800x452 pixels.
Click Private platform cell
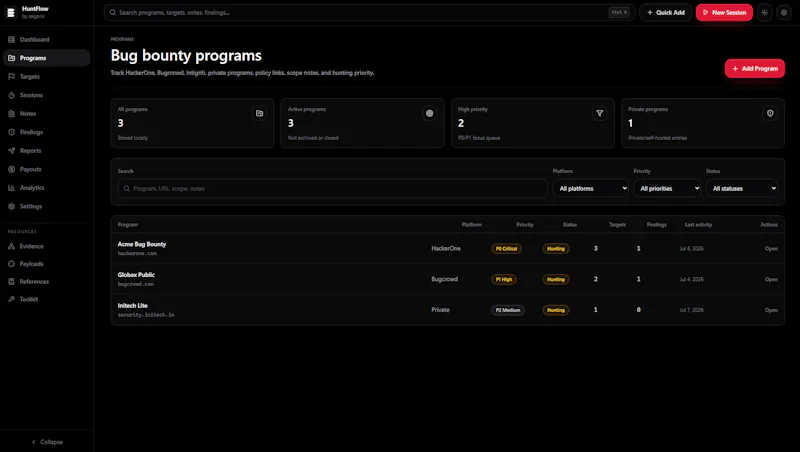pos(440,310)
